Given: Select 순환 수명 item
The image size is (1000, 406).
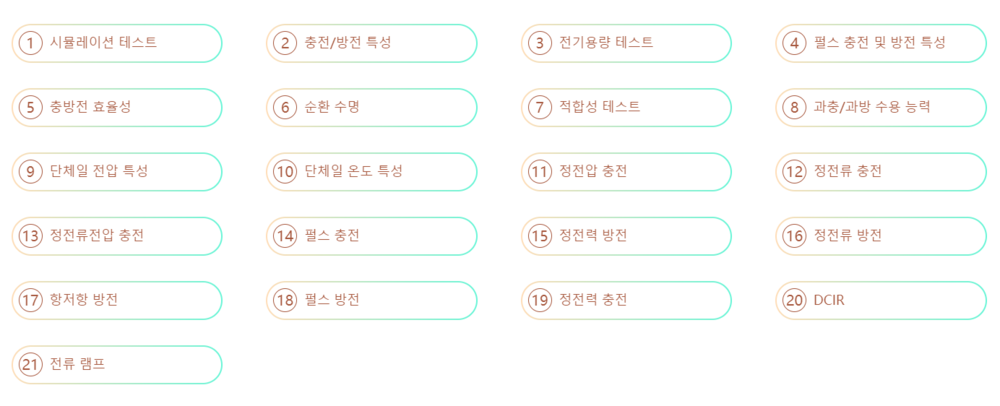Looking at the screenshot, I should point(371,107).
